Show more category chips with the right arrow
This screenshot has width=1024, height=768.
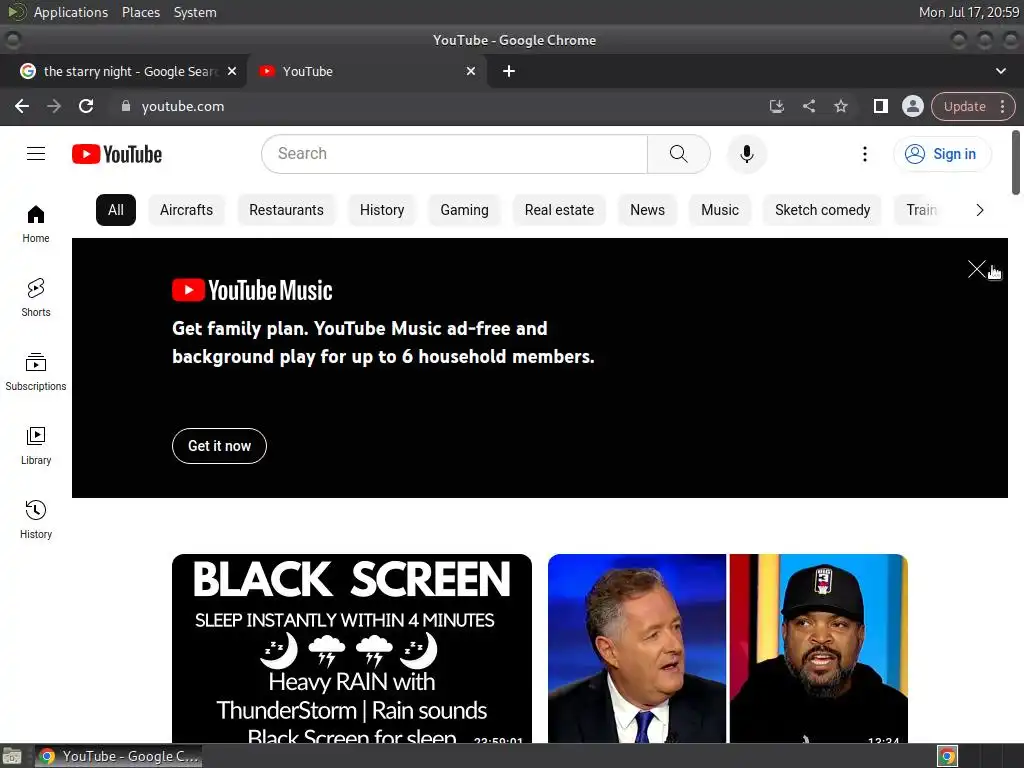point(979,210)
